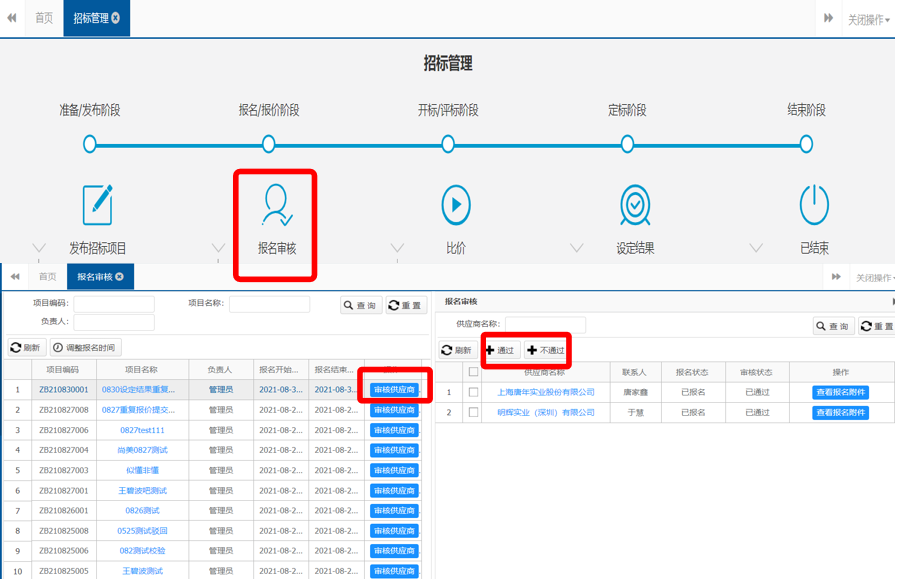Focus the 供应商名称 search input field
Image resolution: width=897 pixels, height=587 pixels.
click(x=545, y=325)
